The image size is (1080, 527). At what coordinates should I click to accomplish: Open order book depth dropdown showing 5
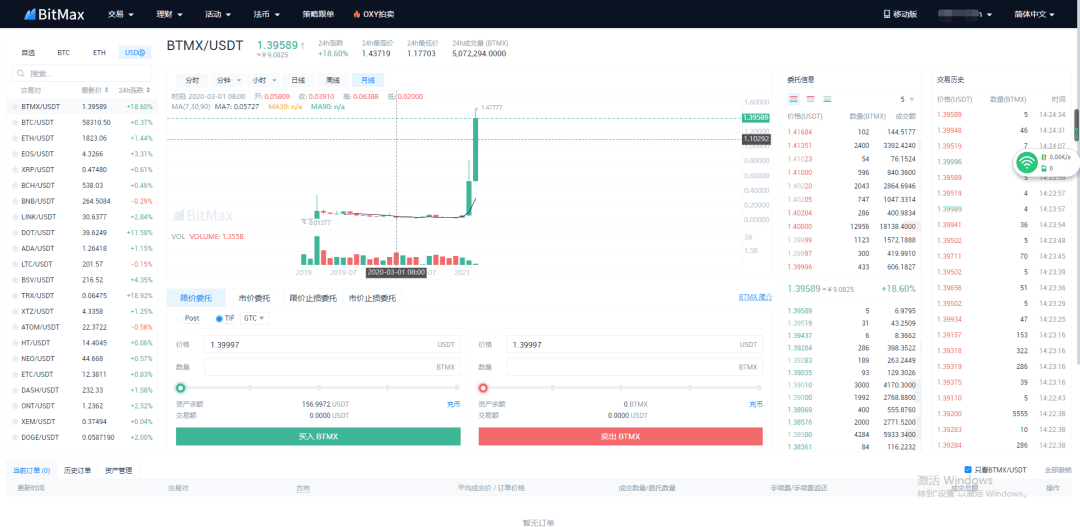pyautogui.click(x=907, y=99)
